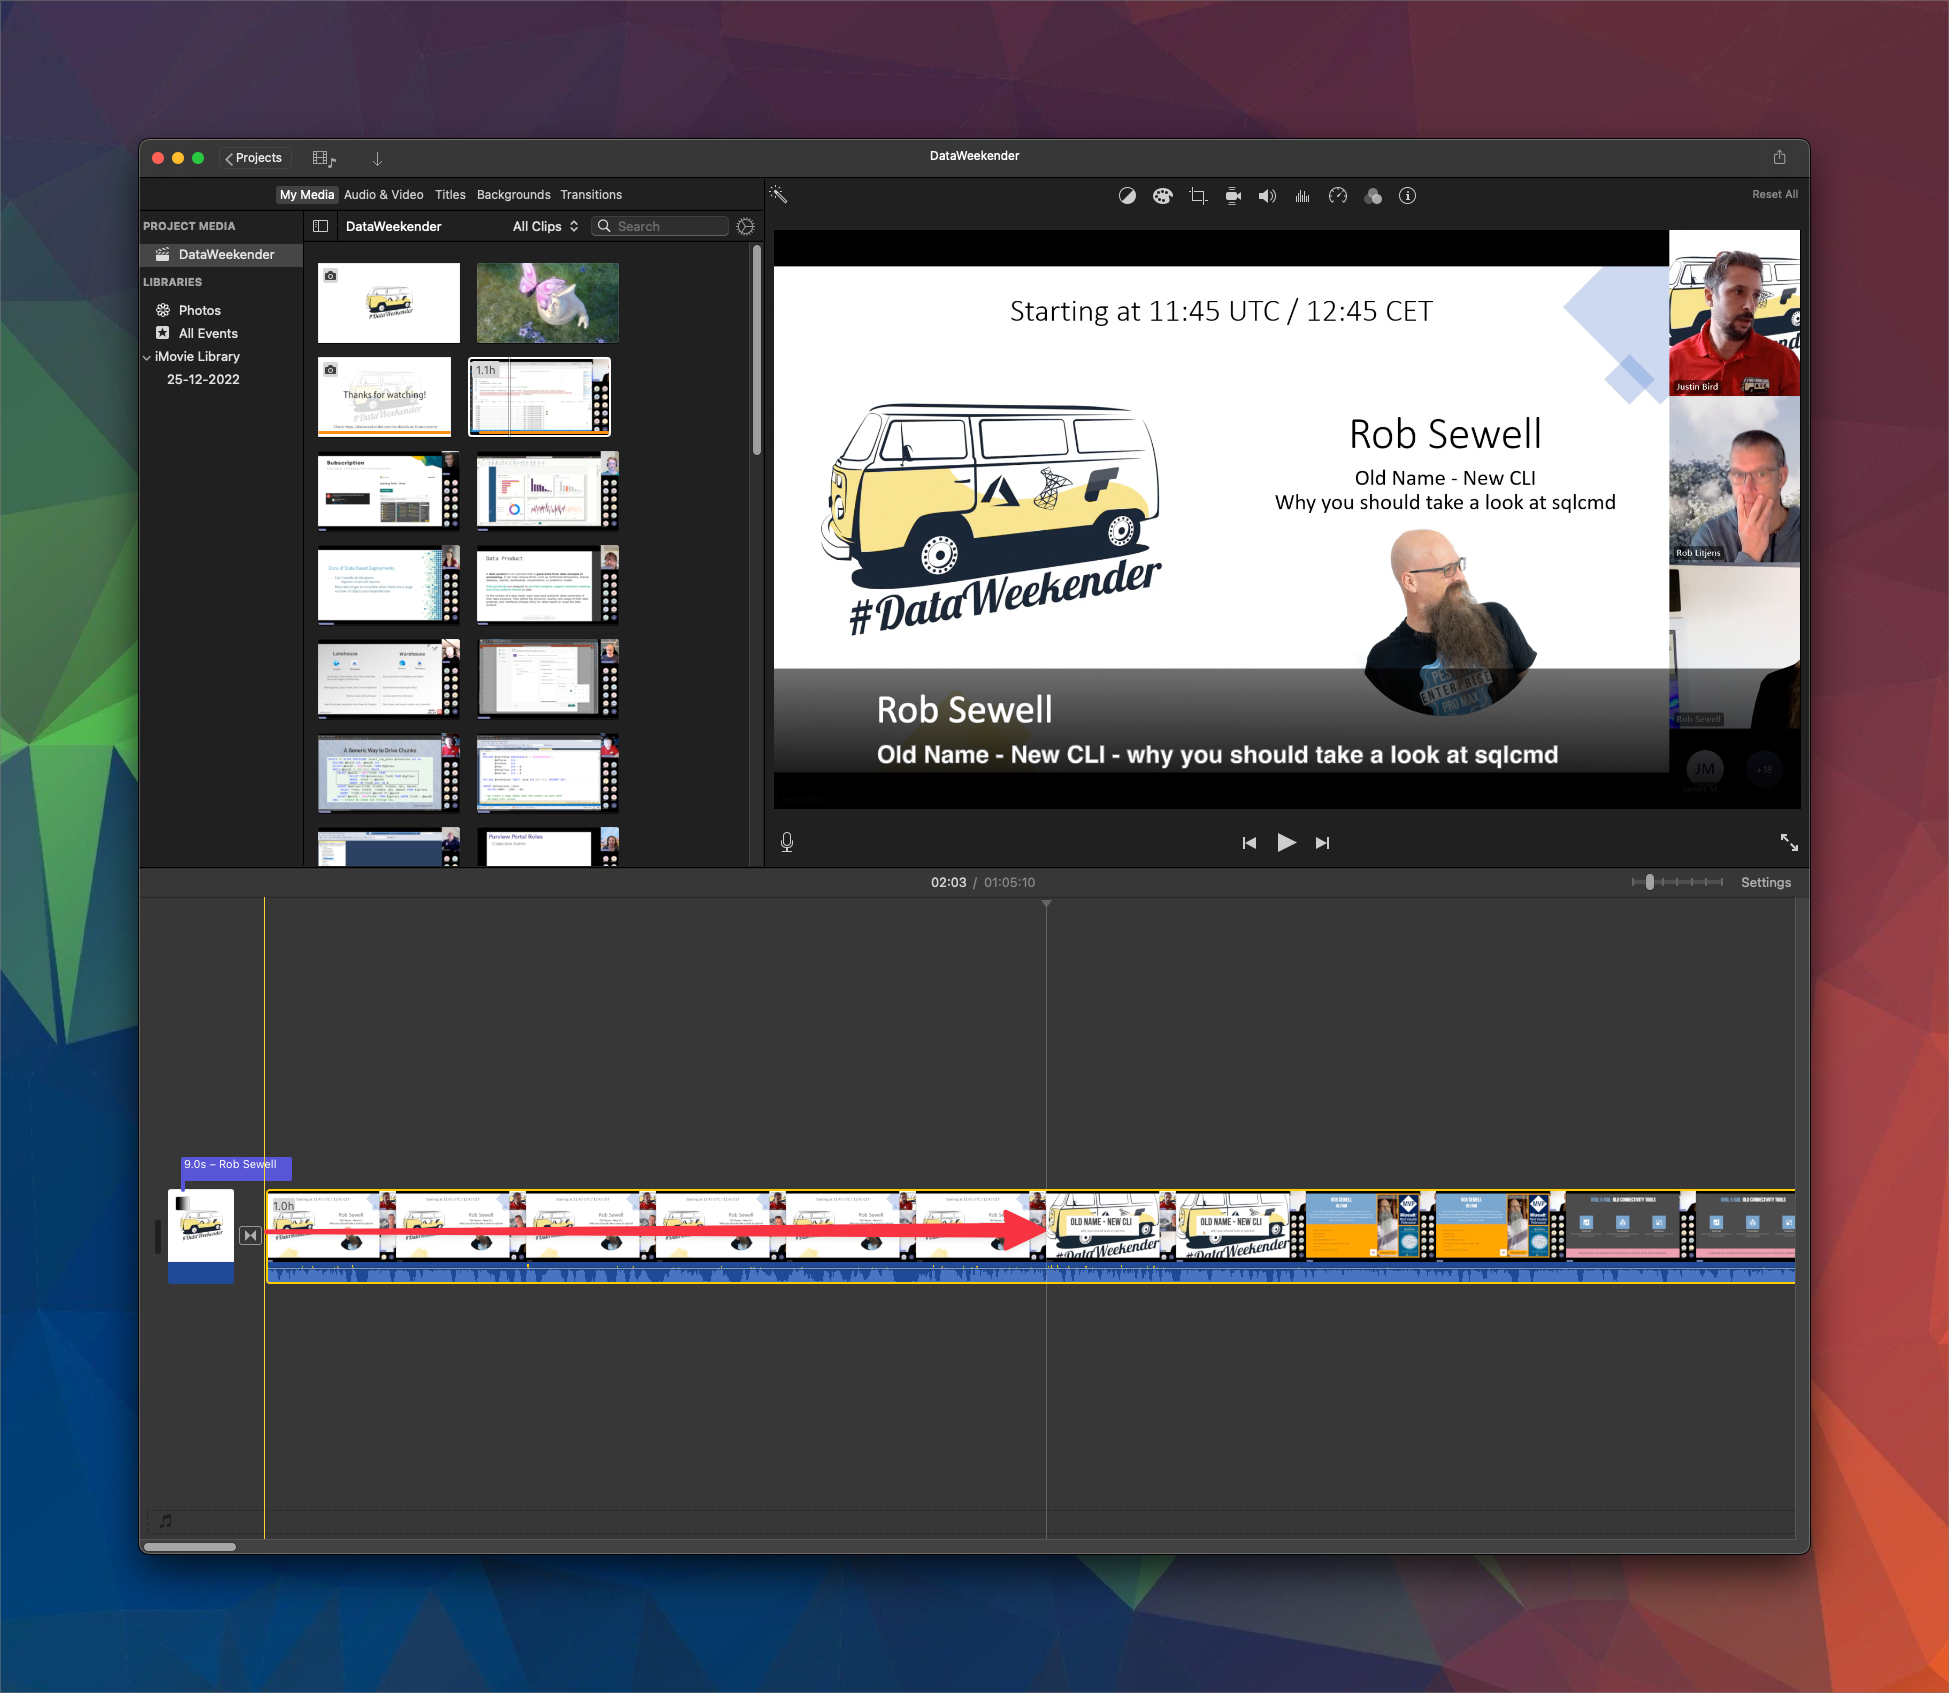The width and height of the screenshot is (1949, 1693).
Task: Open the All Clips filter dropdown
Action: [545, 226]
